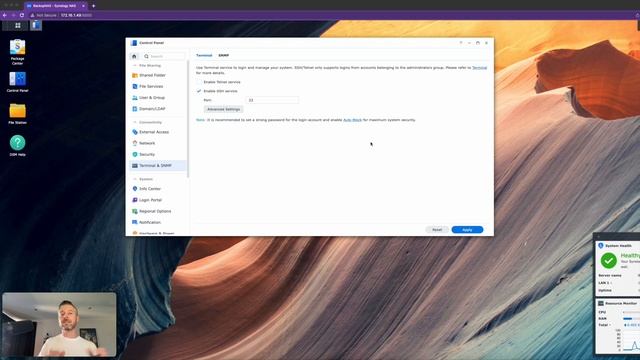The width and height of the screenshot is (640, 360).
Task: Open File Services settings label
Action: [x=151, y=87]
